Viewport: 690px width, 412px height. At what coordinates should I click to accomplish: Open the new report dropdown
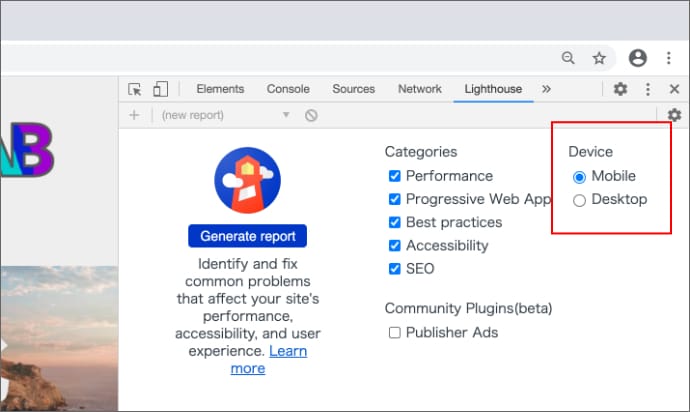(x=225, y=115)
